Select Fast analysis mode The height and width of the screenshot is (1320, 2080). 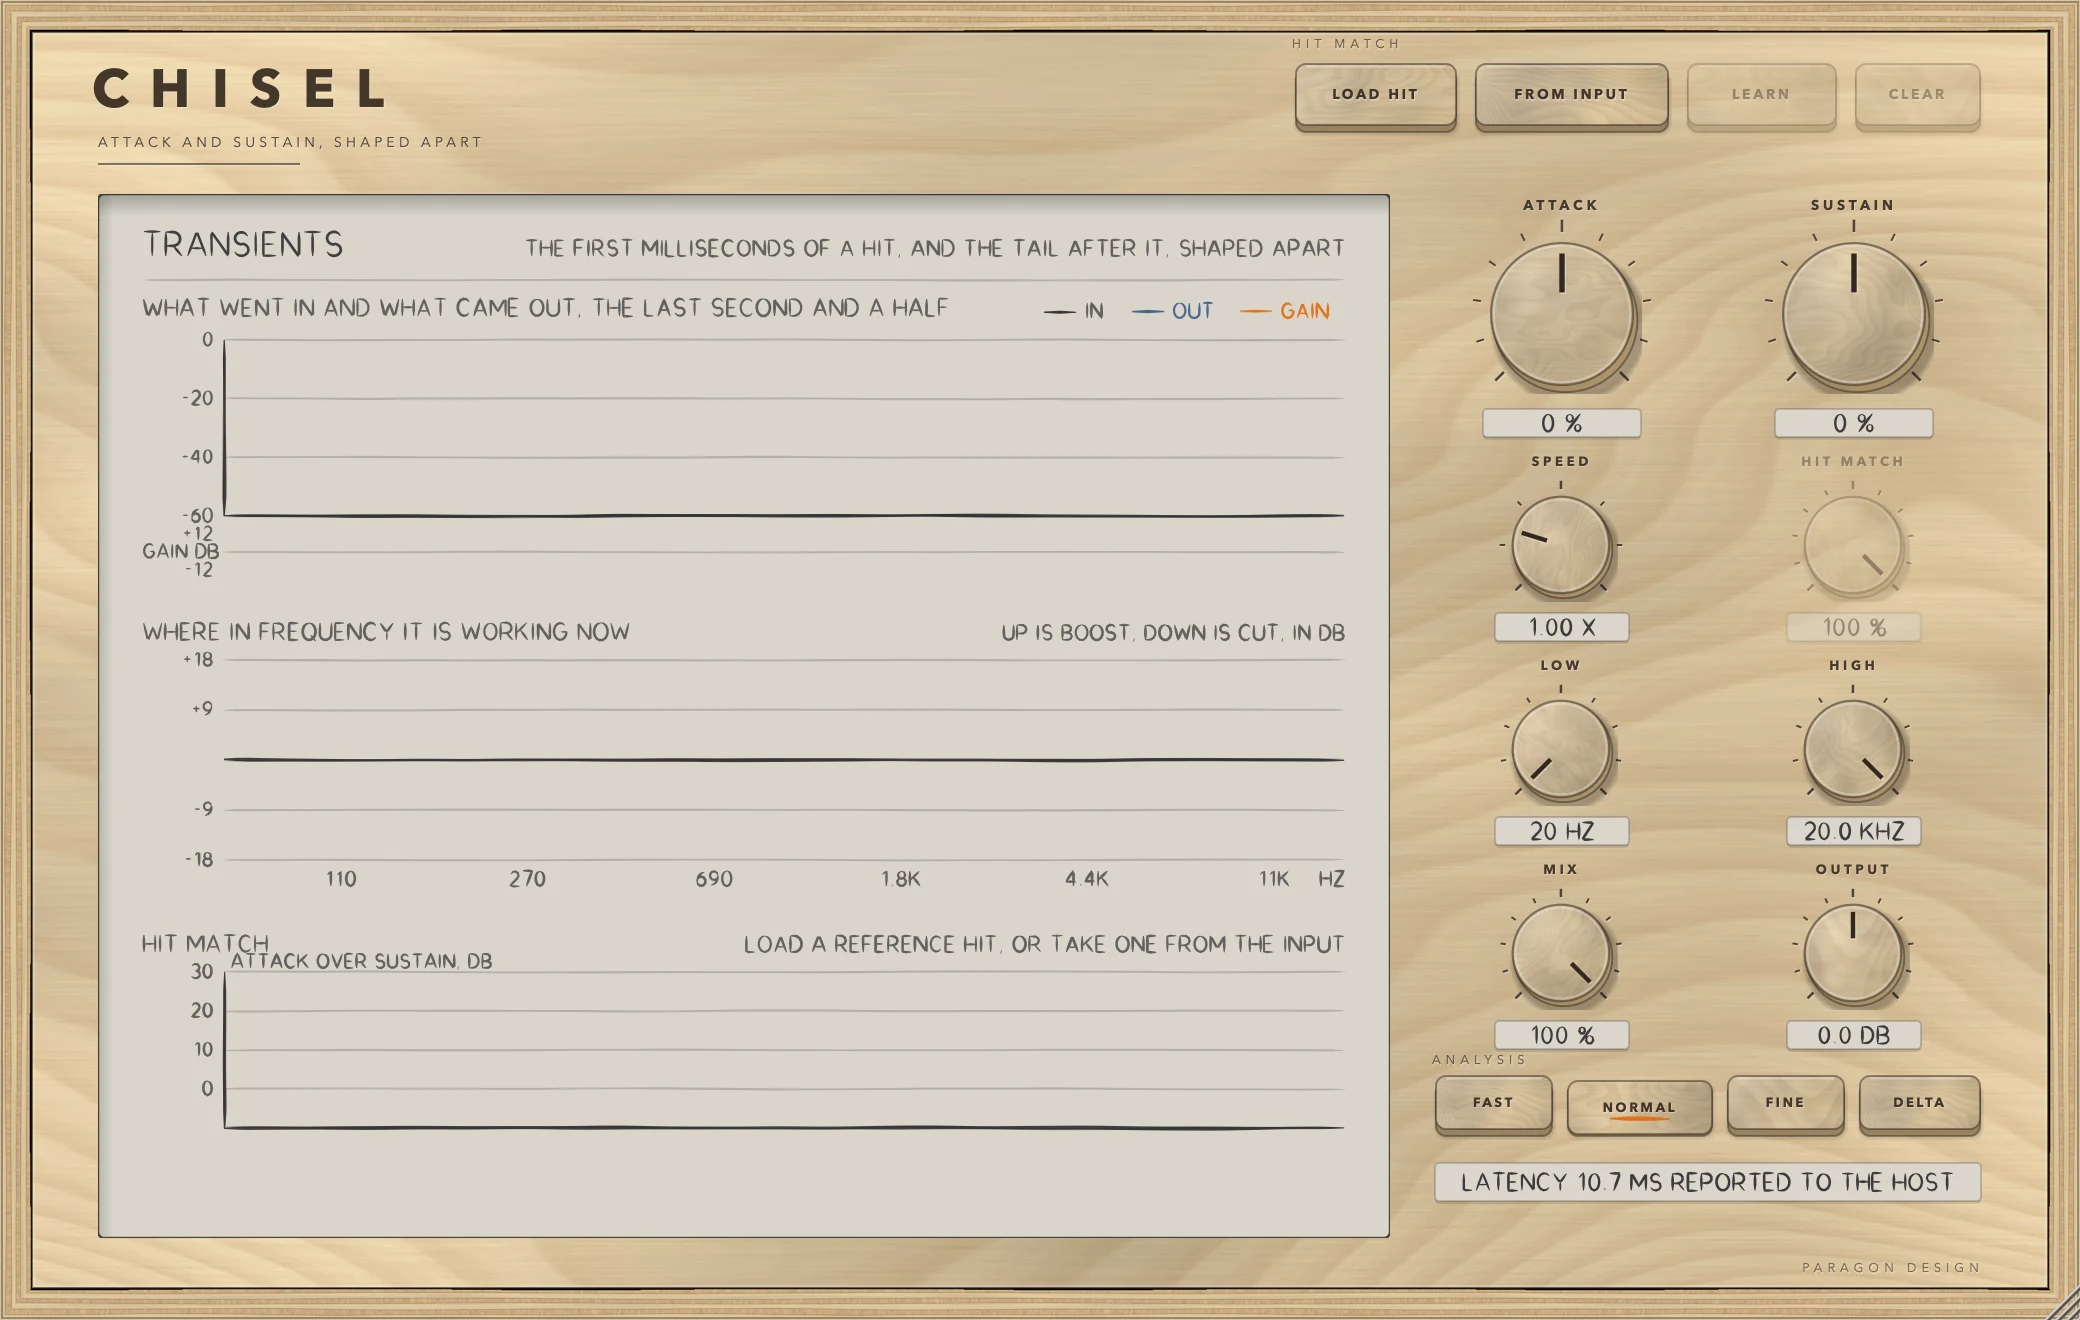click(1493, 1103)
